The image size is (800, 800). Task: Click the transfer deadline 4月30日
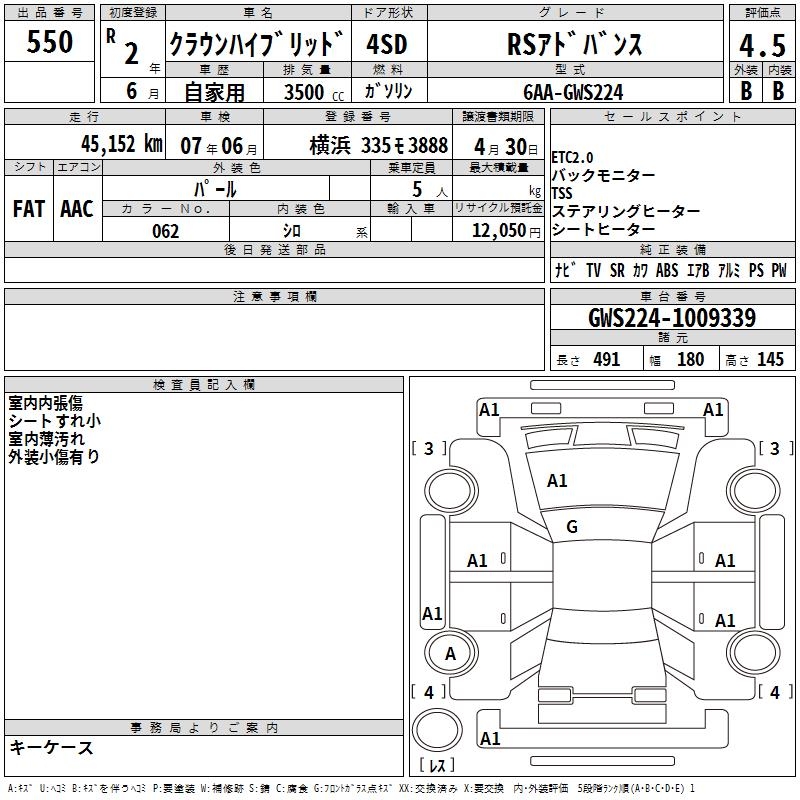pos(506,147)
